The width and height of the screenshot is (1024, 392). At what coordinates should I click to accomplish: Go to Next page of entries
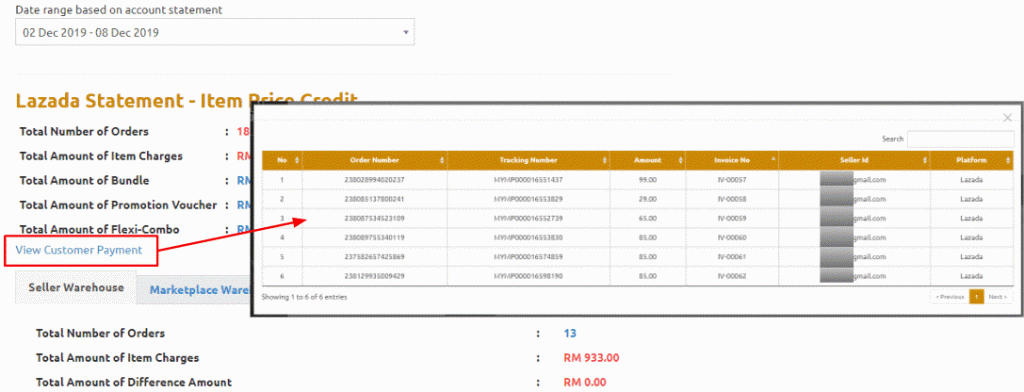tap(998, 297)
